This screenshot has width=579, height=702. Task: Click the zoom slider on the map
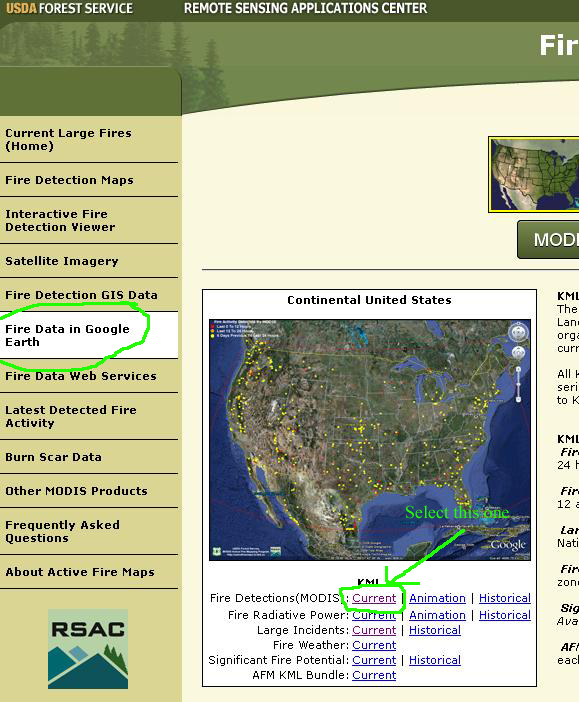pyautogui.click(x=518, y=384)
